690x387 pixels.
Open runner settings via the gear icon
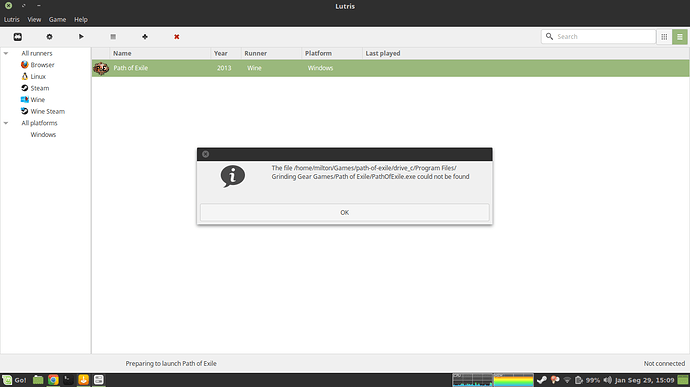tap(49, 37)
